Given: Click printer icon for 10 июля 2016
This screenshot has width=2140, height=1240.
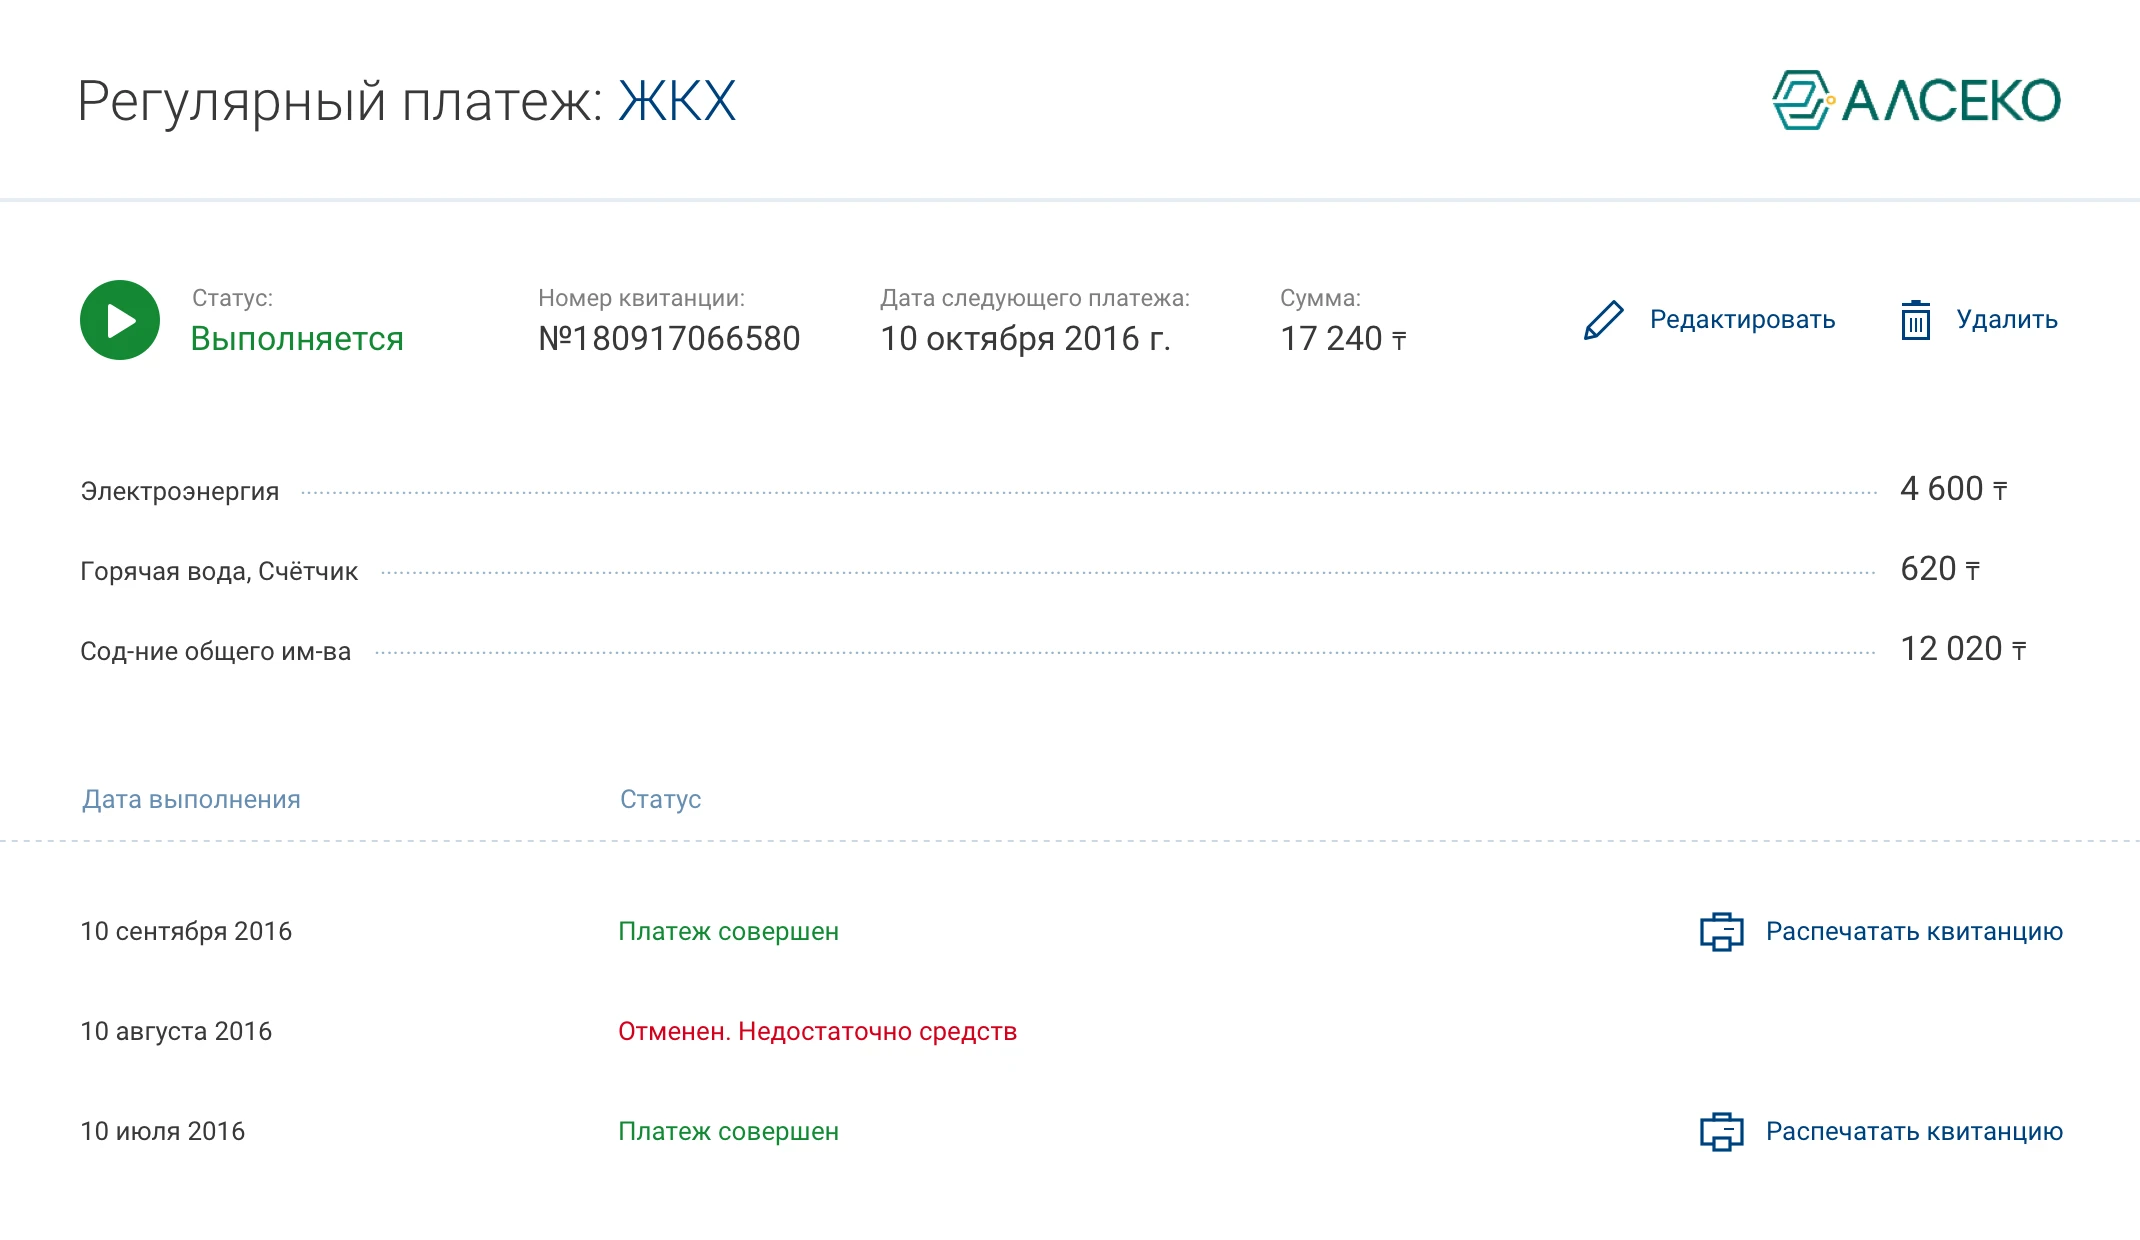Looking at the screenshot, I should pyautogui.click(x=1721, y=1132).
